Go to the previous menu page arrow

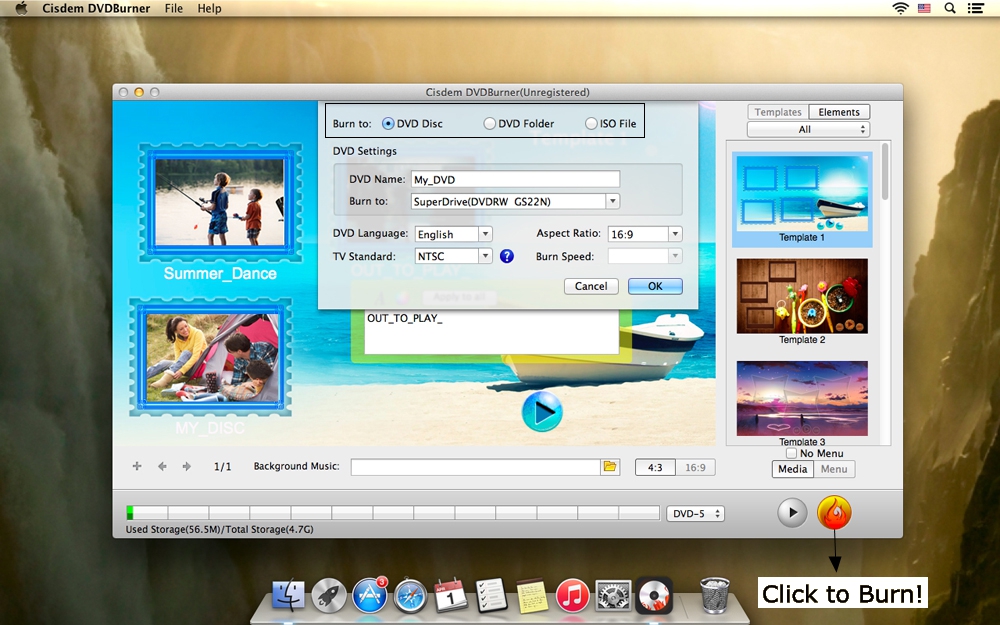[162, 466]
